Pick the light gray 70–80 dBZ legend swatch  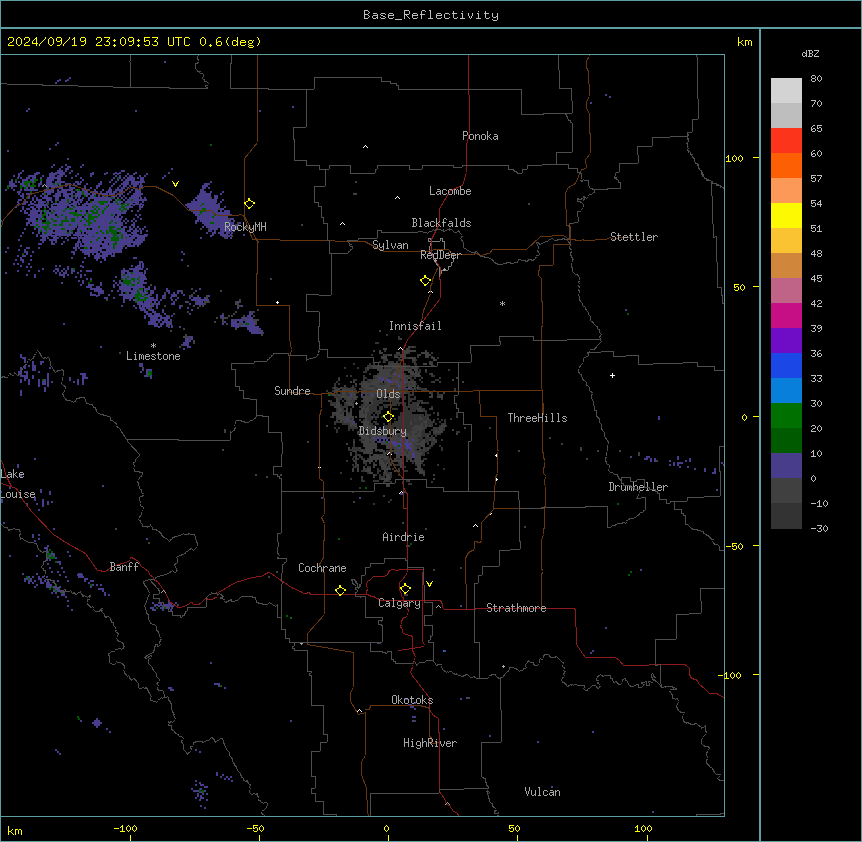click(786, 91)
